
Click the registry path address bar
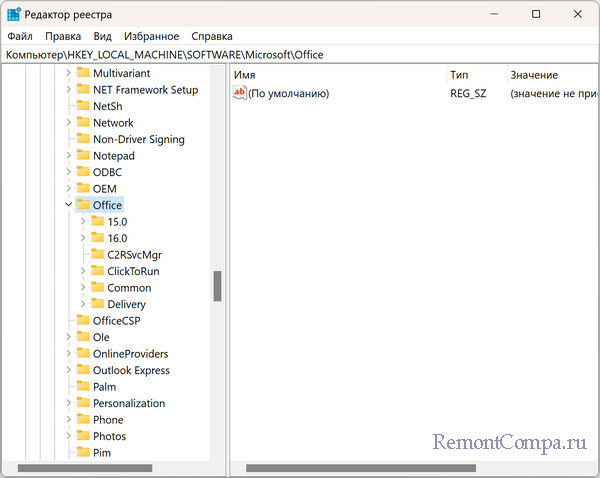[x=300, y=55]
